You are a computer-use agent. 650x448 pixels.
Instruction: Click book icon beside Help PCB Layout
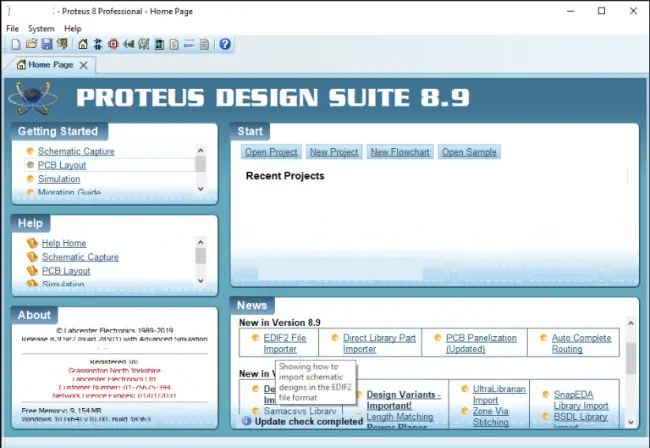click(x=32, y=271)
